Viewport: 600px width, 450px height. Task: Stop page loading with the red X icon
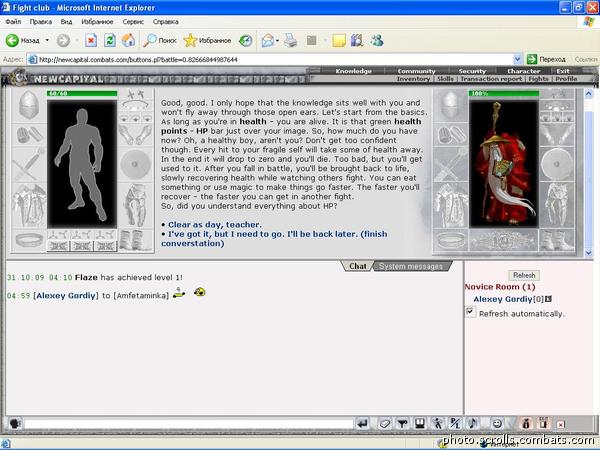tap(91, 40)
